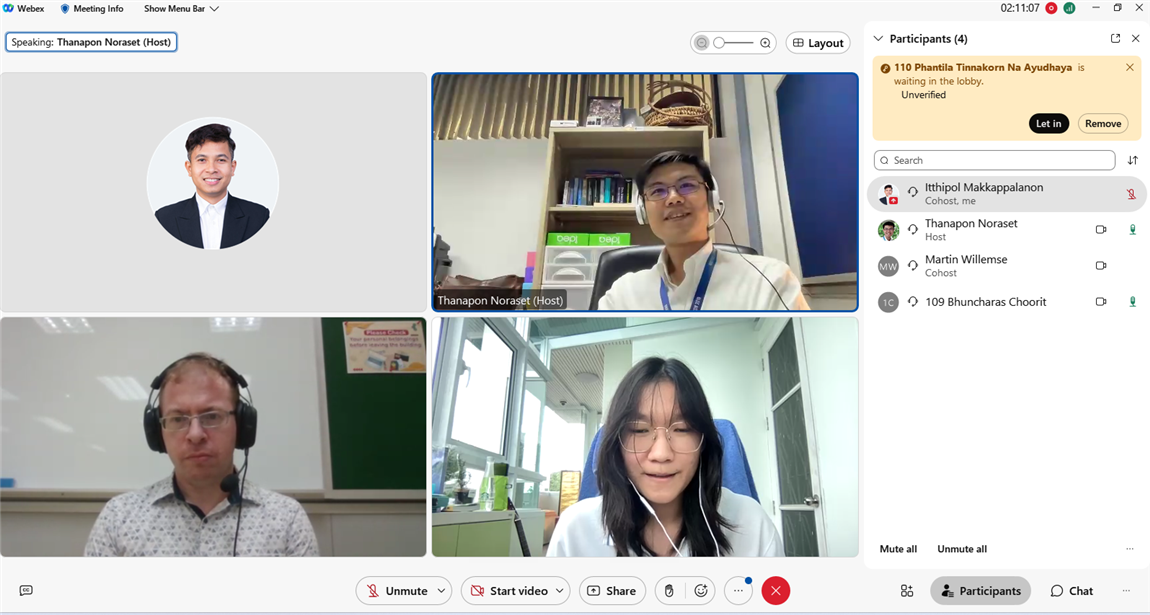Expand the Unmute audio options arrow
Image resolution: width=1150 pixels, height=615 pixels.
[441, 591]
